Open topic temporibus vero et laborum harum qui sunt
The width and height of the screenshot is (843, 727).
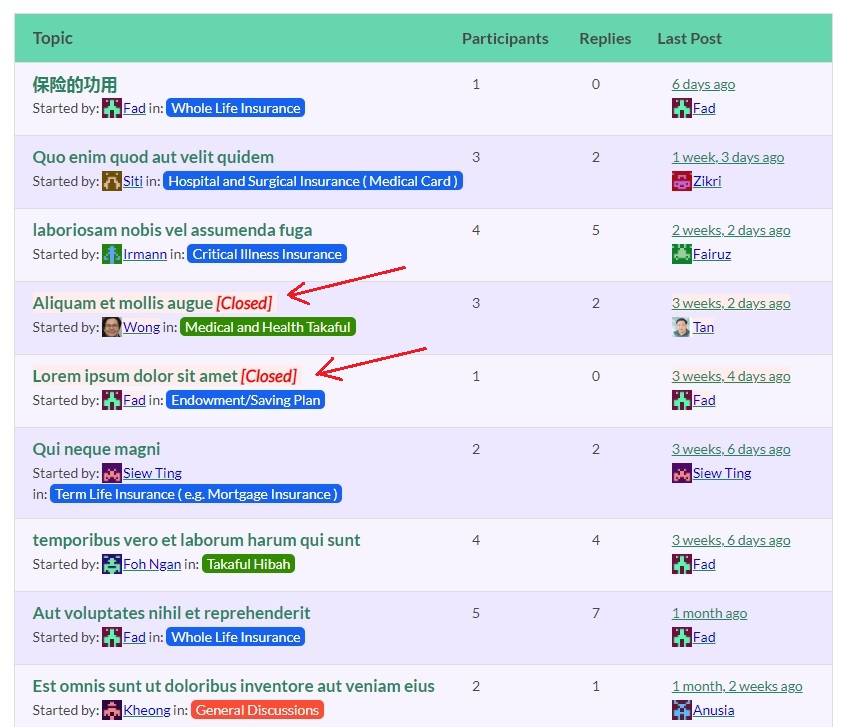coord(196,540)
